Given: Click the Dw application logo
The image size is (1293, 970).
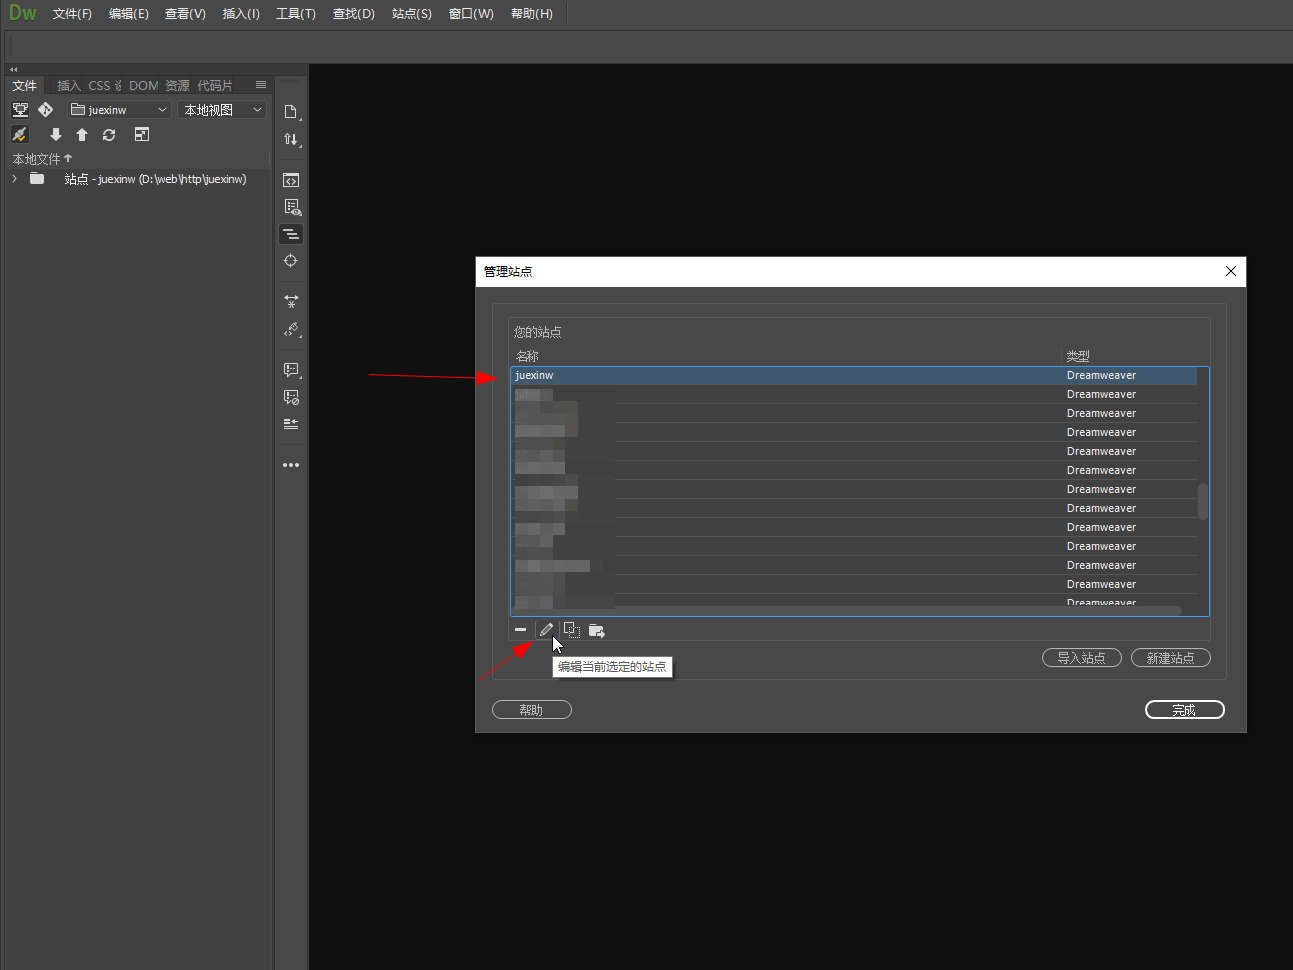Looking at the screenshot, I should coord(22,13).
